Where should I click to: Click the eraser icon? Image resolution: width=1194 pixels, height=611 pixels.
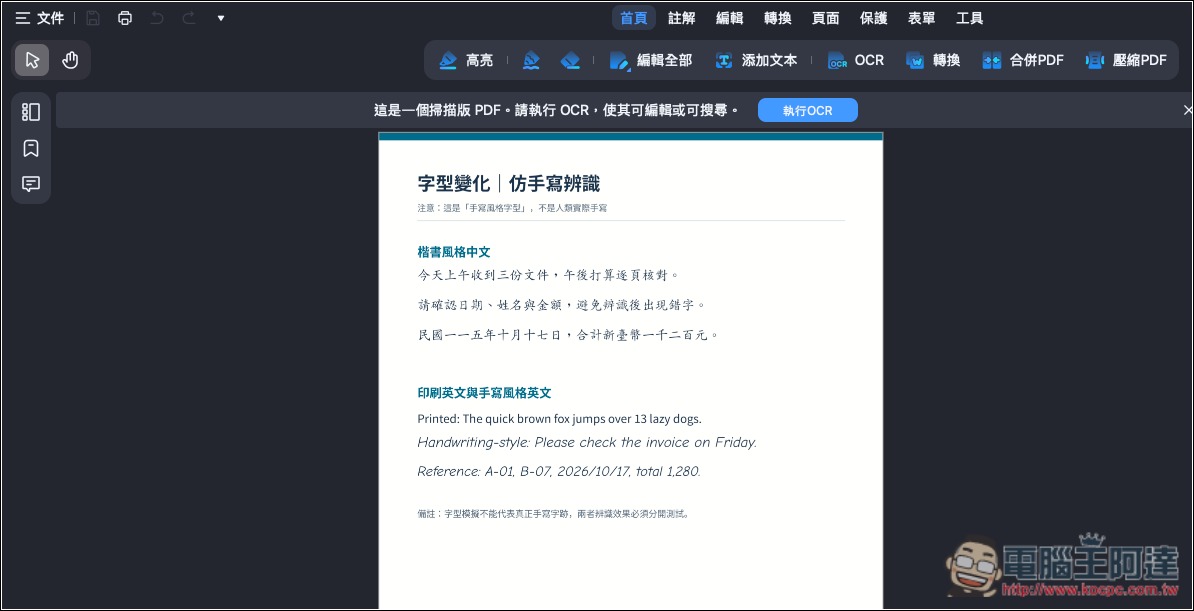570,60
